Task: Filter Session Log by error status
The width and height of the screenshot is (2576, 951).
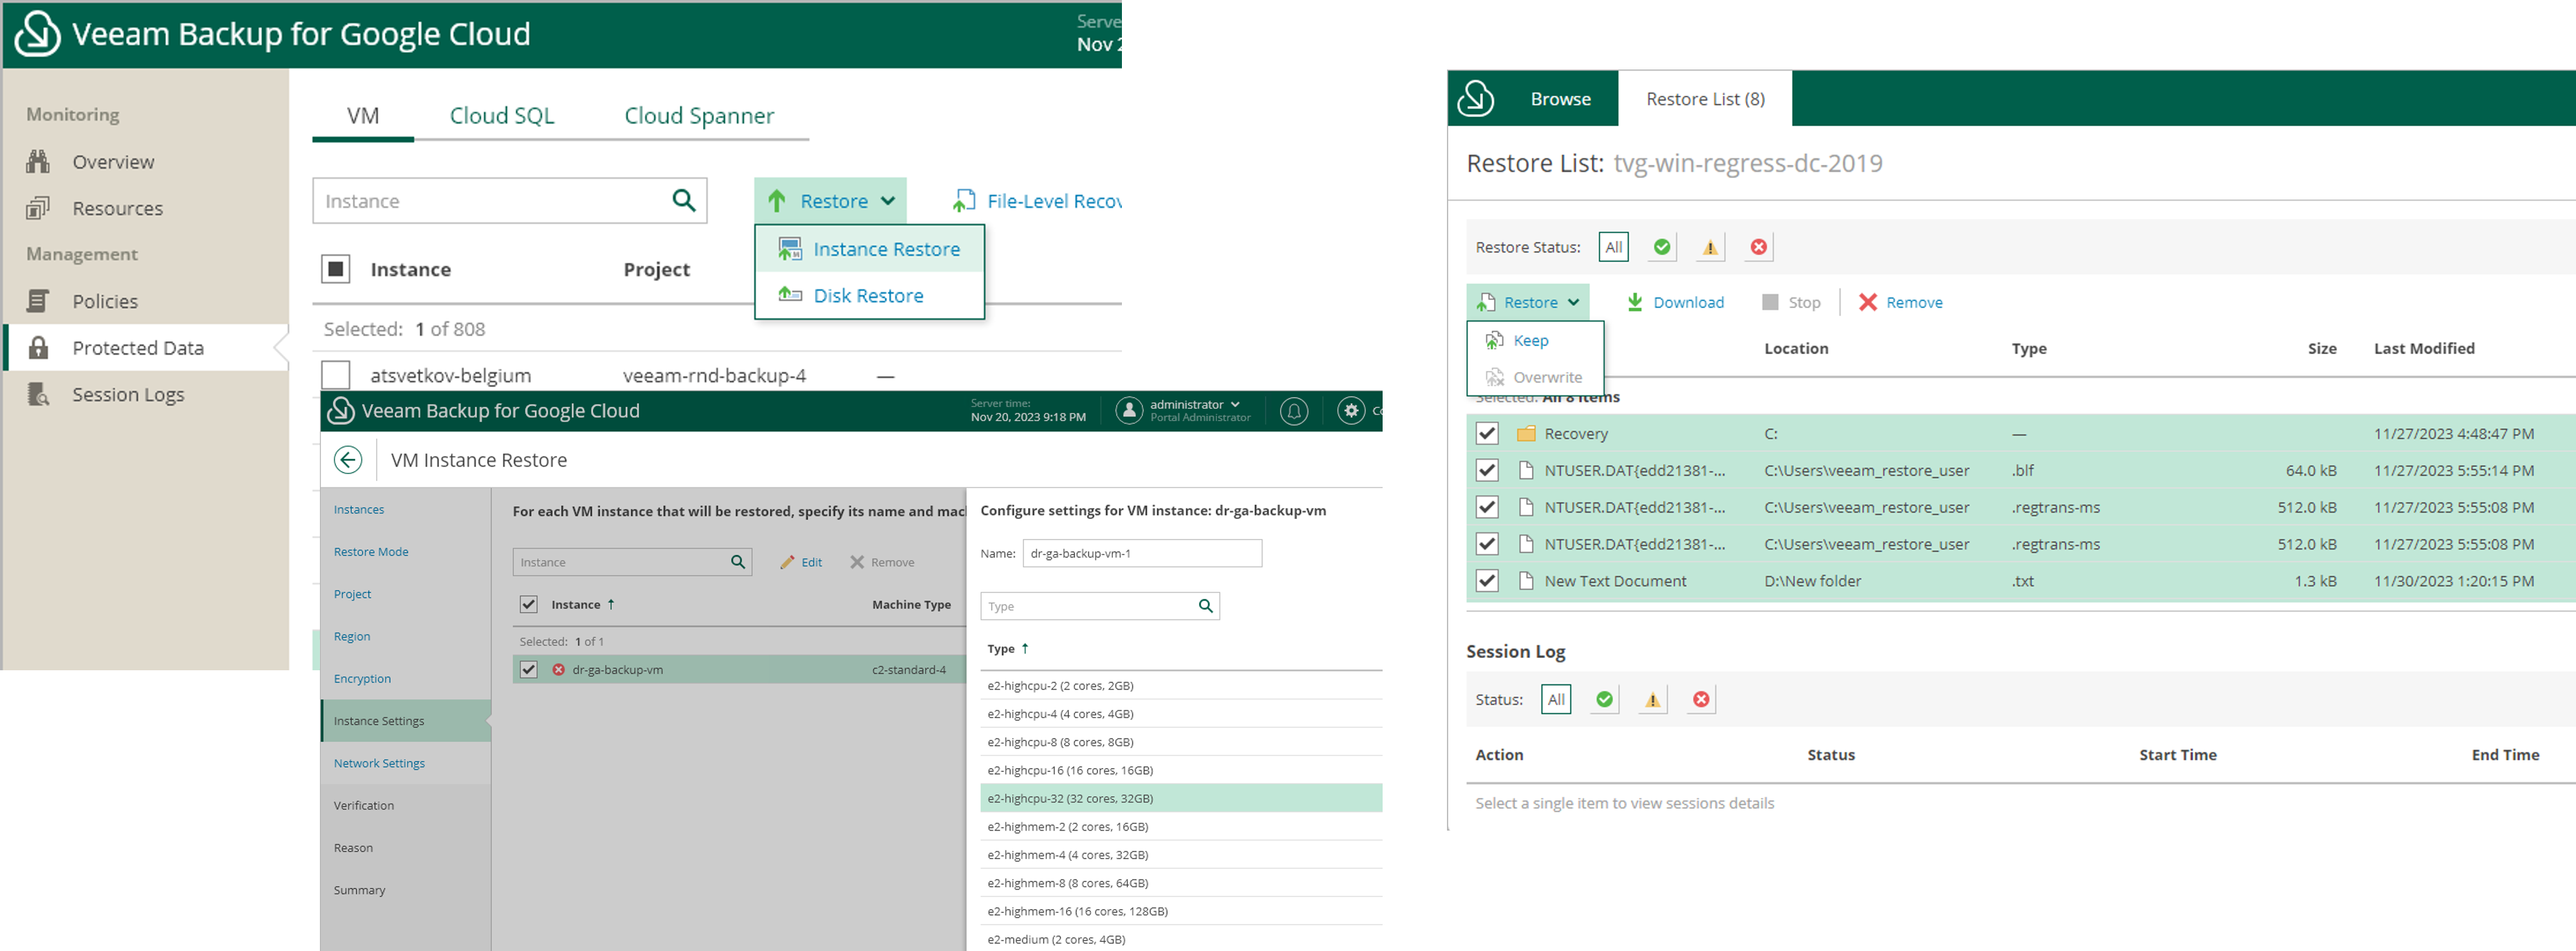Action: pyautogui.click(x=1701, y=699)
